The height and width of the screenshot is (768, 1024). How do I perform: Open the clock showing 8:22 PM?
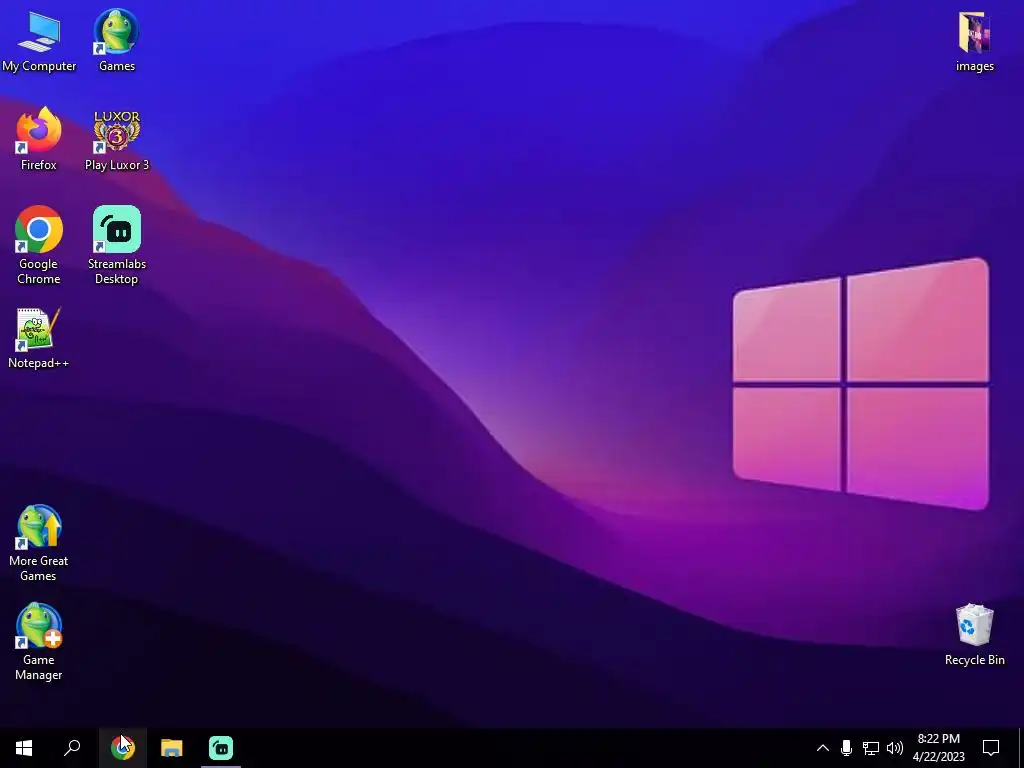(x=938, y=748)
